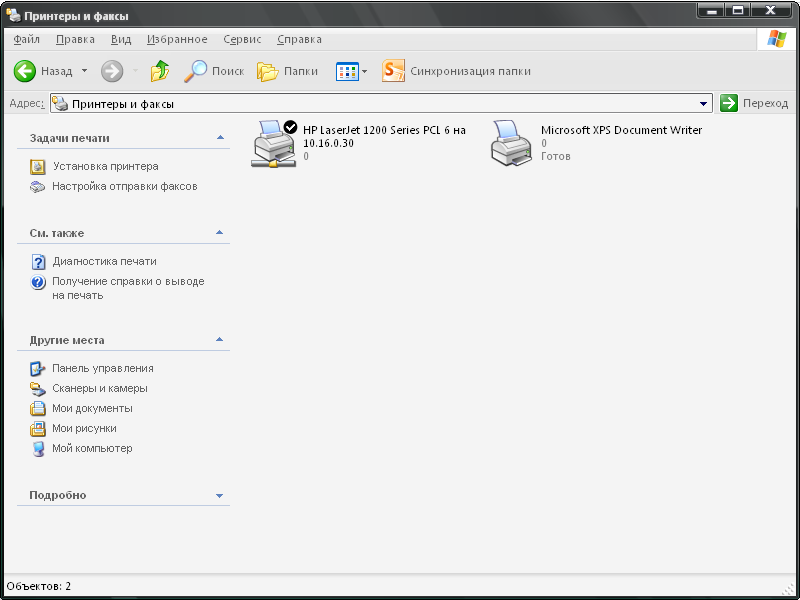800x600 pixels.
Task: Open the Forward button history dropdown
Action: [135, 71]
